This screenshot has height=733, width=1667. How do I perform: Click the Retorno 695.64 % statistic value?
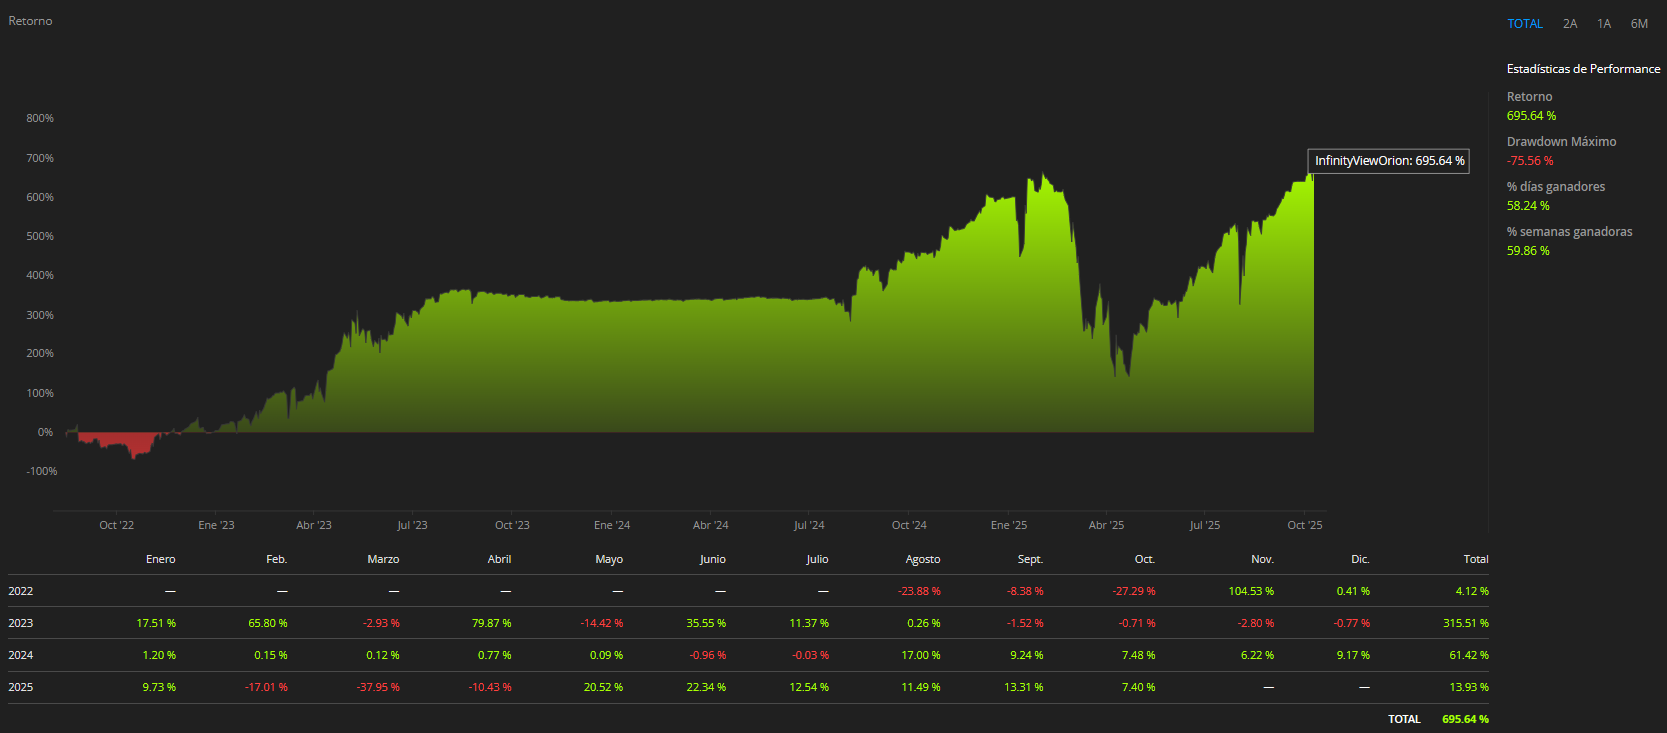[x=1531, y=116]
